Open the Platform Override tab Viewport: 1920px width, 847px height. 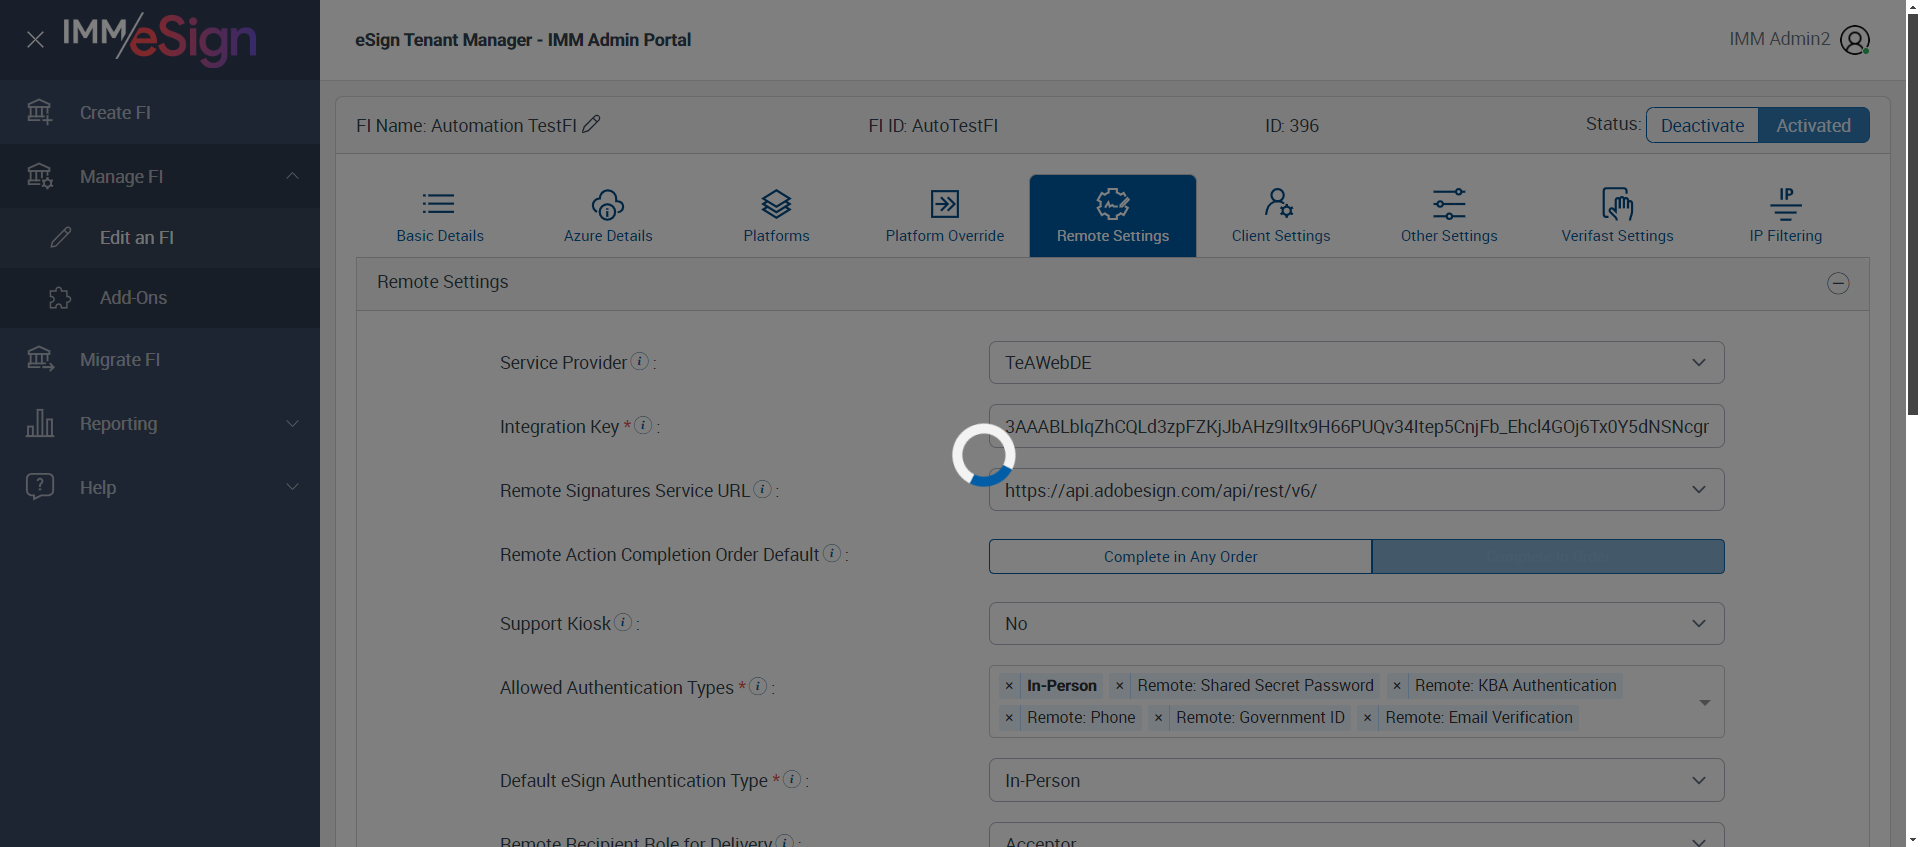coord(945,216)
